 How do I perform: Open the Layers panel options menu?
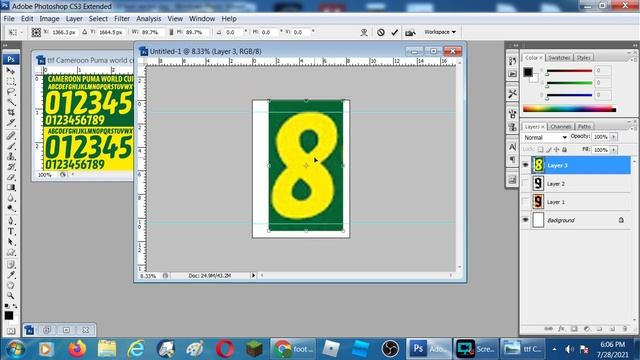(x=634, y=129)
